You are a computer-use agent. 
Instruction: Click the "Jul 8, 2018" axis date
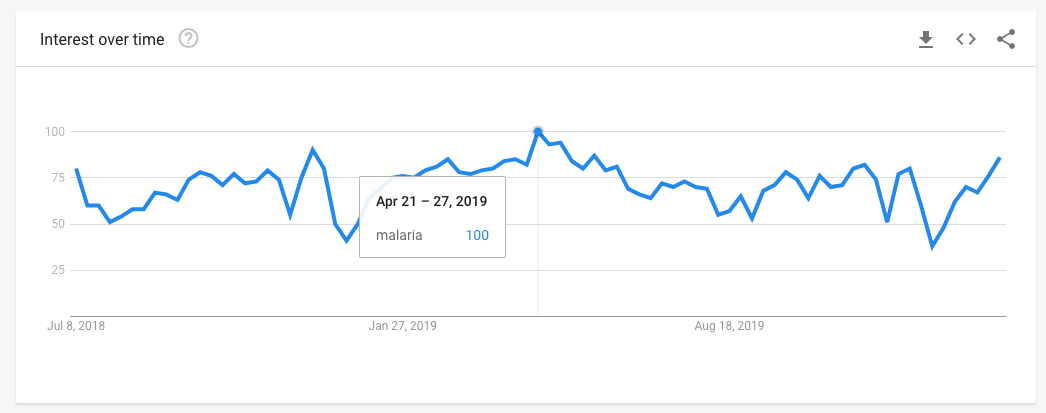[76, 326]
